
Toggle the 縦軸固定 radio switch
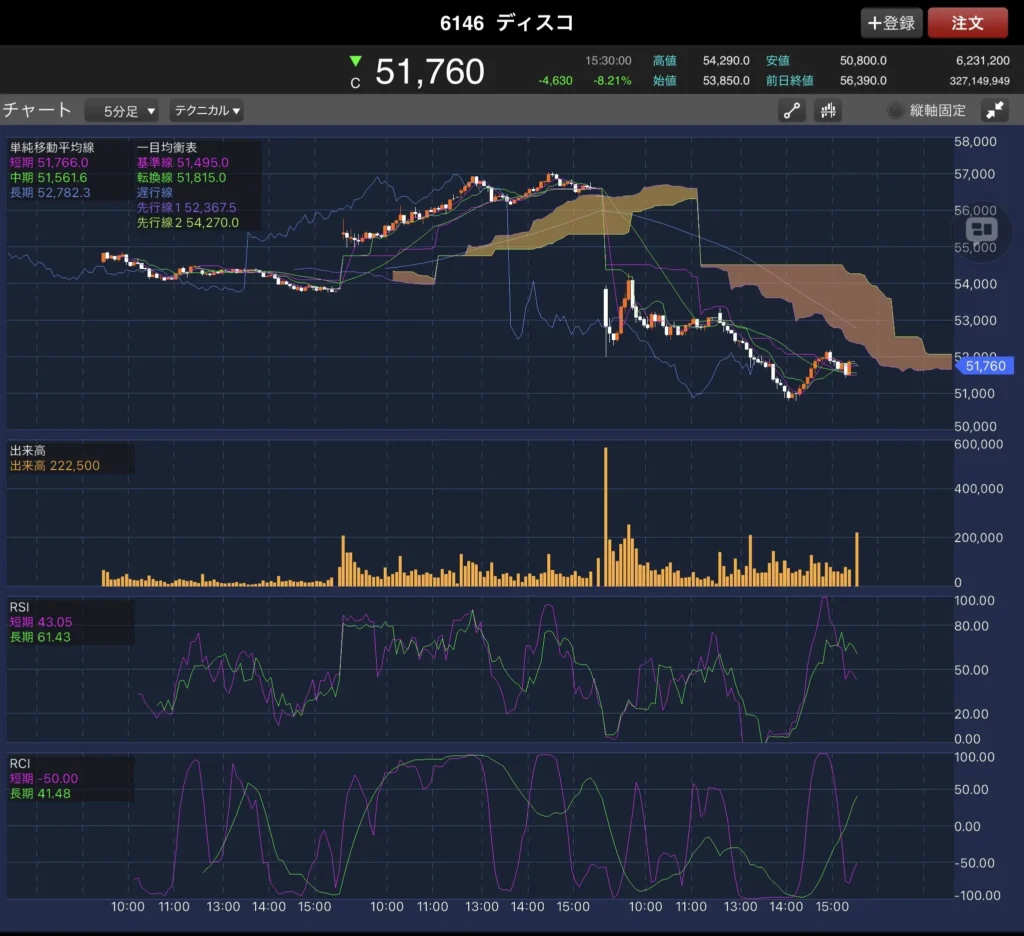(895, 111)
